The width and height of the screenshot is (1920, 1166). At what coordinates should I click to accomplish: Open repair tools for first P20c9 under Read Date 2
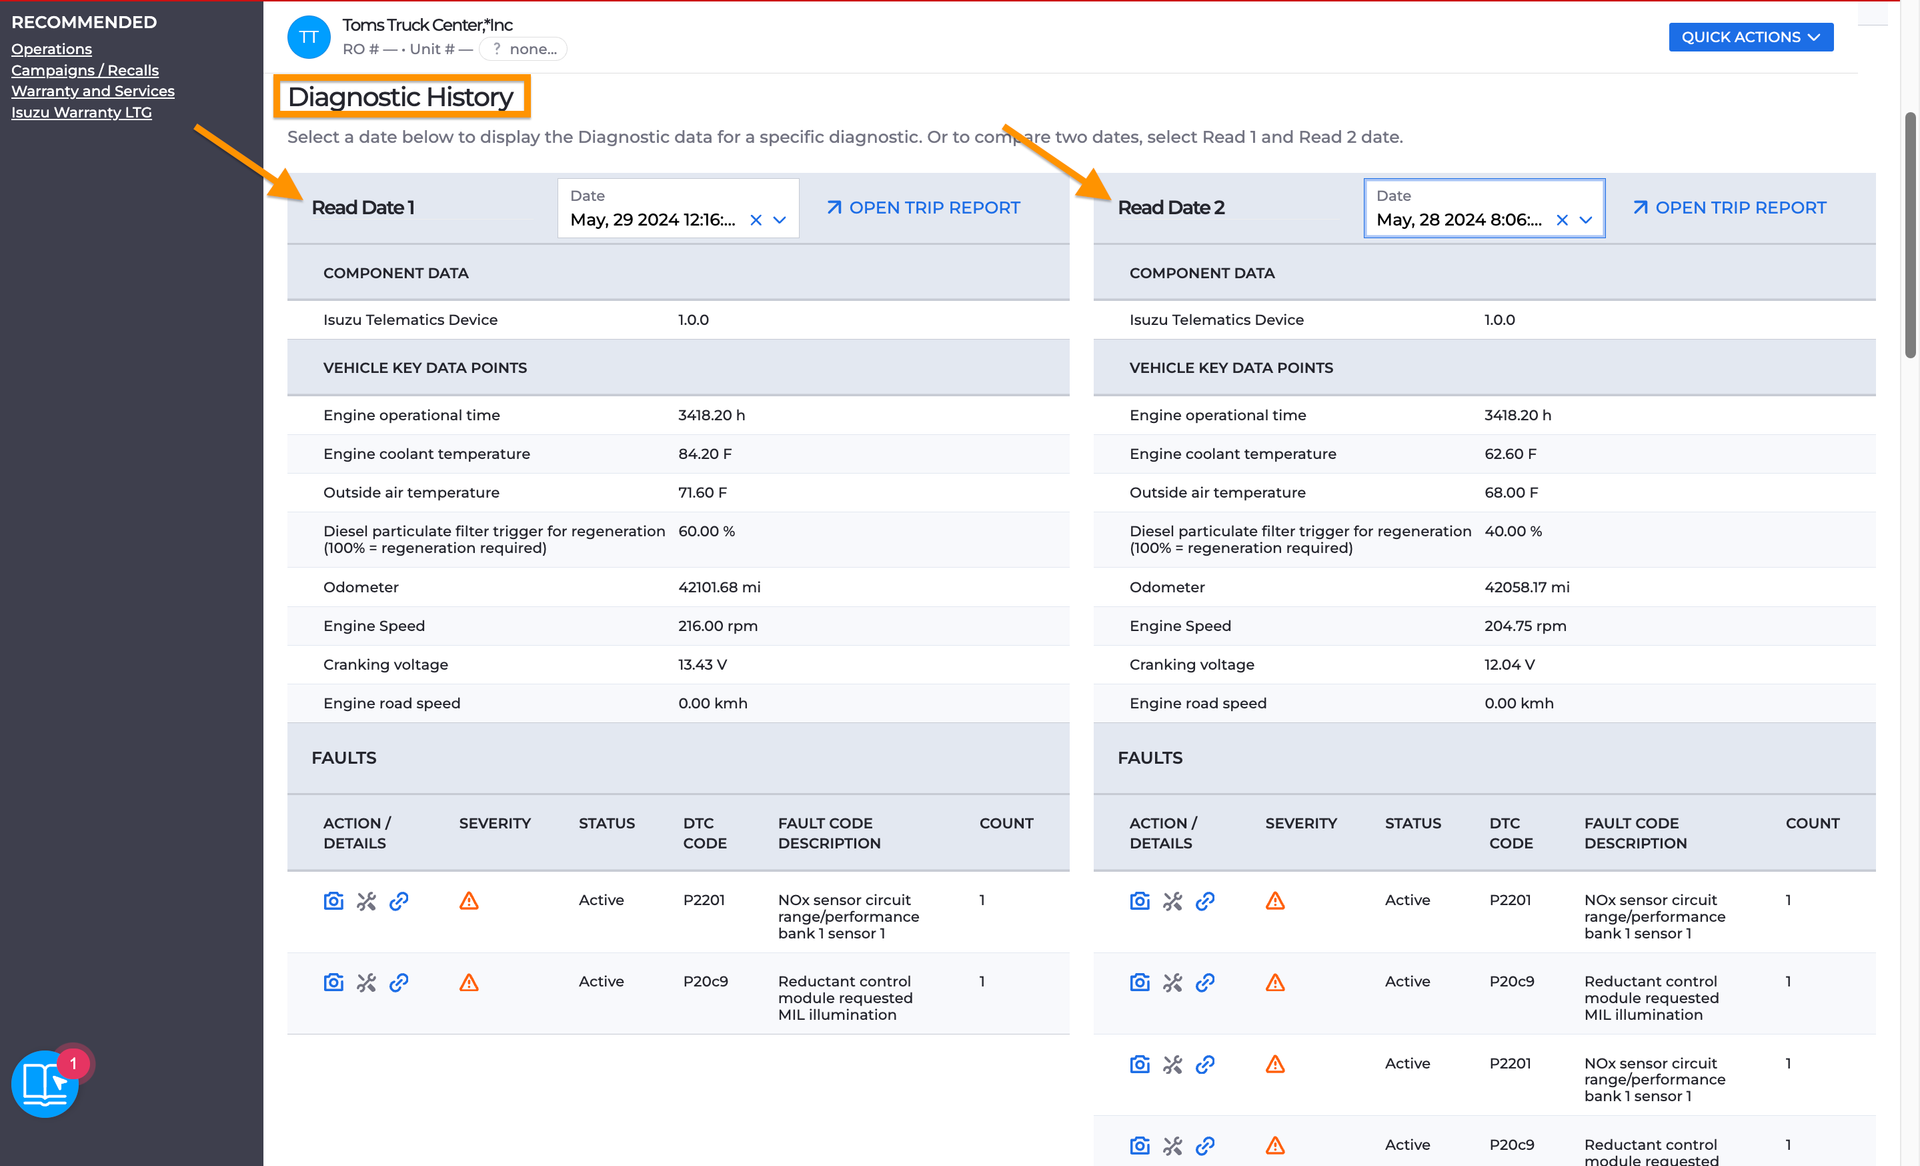1173,983
